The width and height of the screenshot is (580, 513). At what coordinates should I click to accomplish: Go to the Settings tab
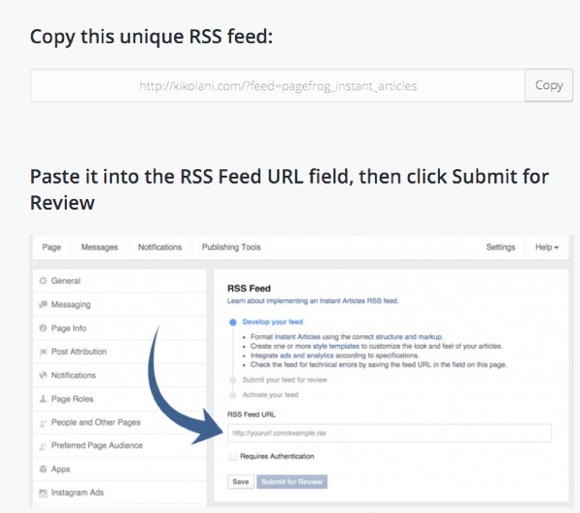point(500,247)
